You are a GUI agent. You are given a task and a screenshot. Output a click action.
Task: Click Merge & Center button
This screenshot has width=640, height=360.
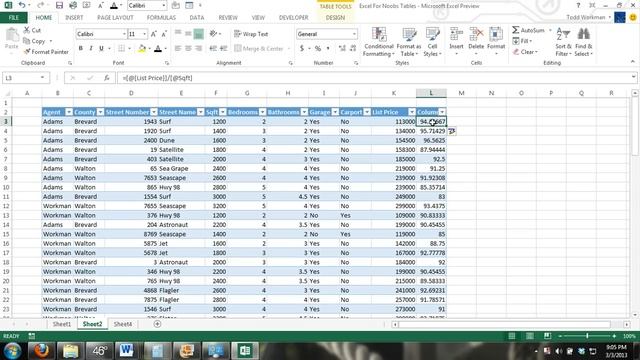click(x=259, y=49)
